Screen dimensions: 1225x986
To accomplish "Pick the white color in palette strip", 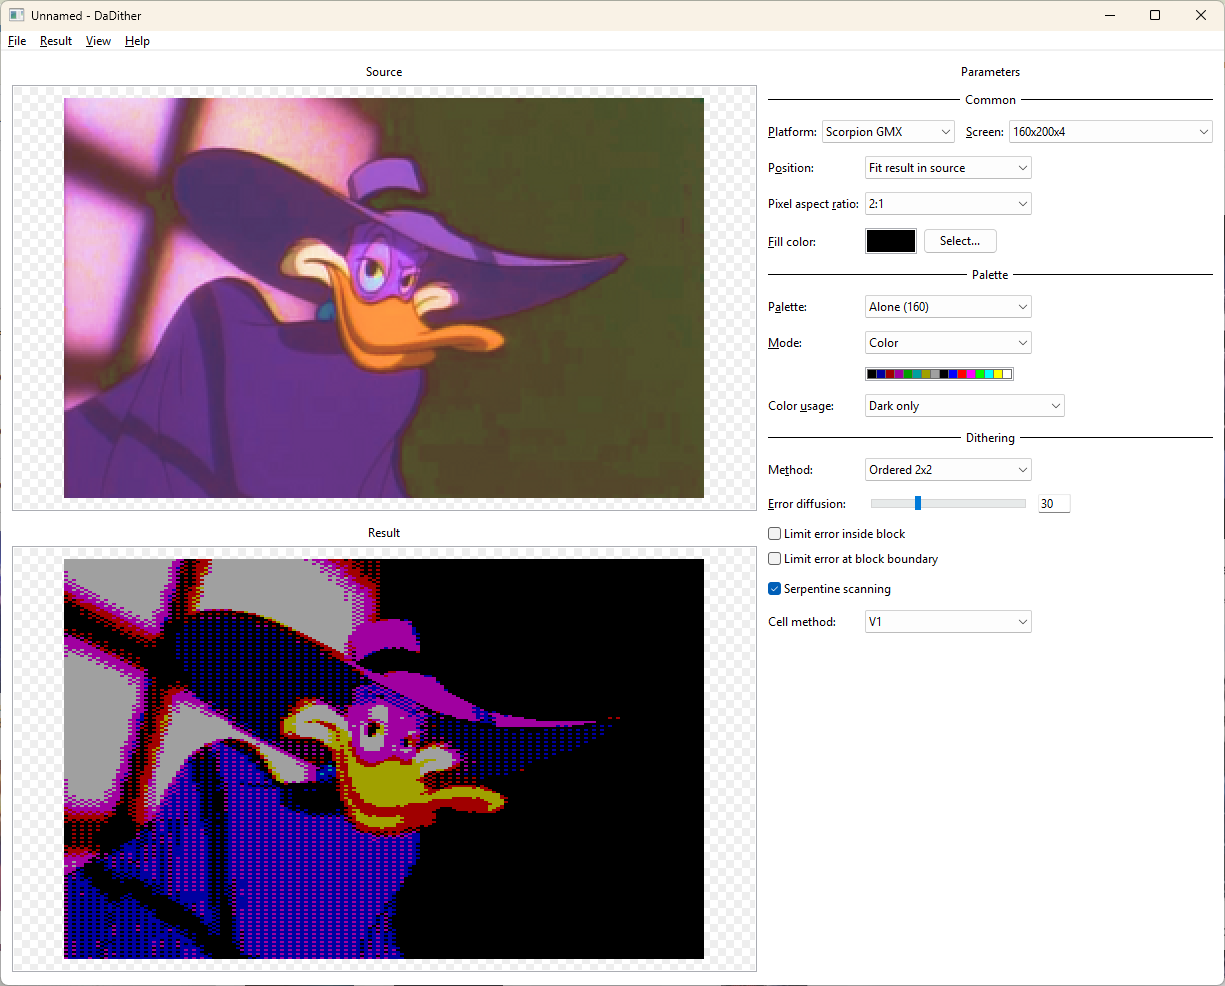I will (x=1007, y=374).
